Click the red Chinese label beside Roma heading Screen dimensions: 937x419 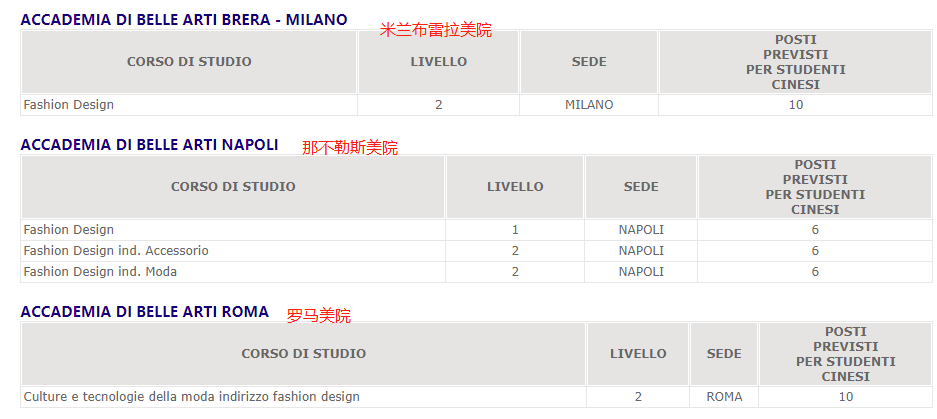click(319, 316)
